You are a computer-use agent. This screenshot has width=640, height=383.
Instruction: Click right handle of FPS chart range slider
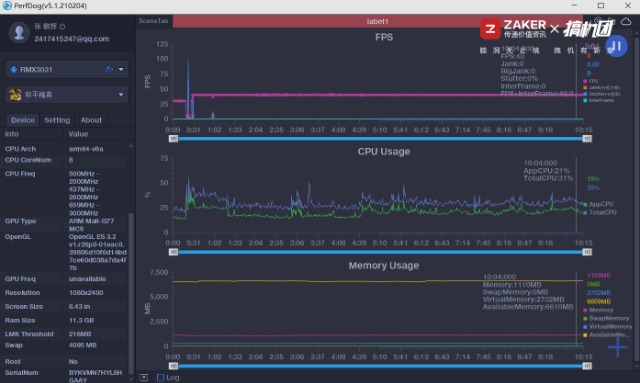pyautogui.click(x=587, y=139)
